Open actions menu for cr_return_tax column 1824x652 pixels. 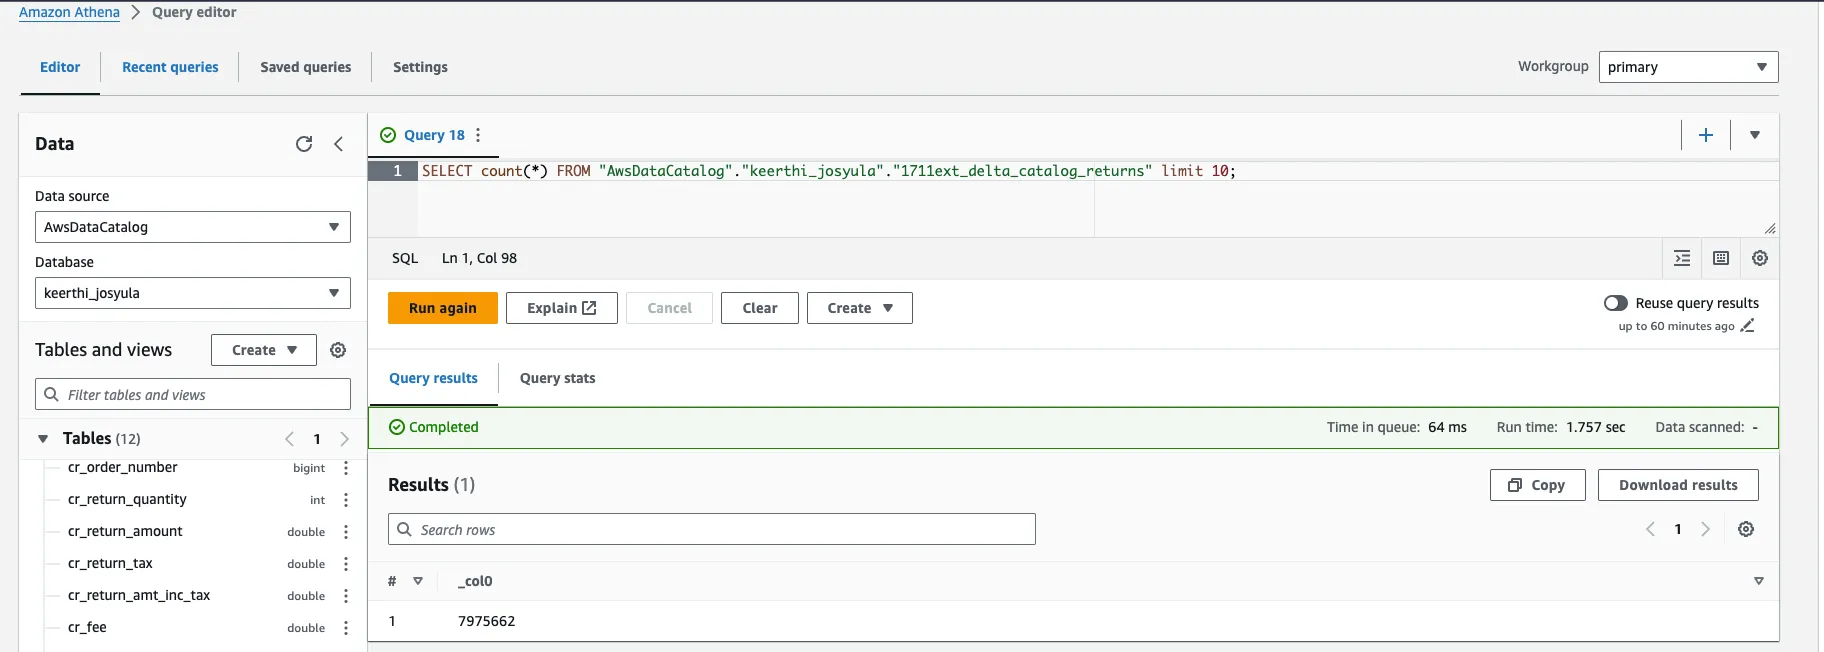point(346,564)
